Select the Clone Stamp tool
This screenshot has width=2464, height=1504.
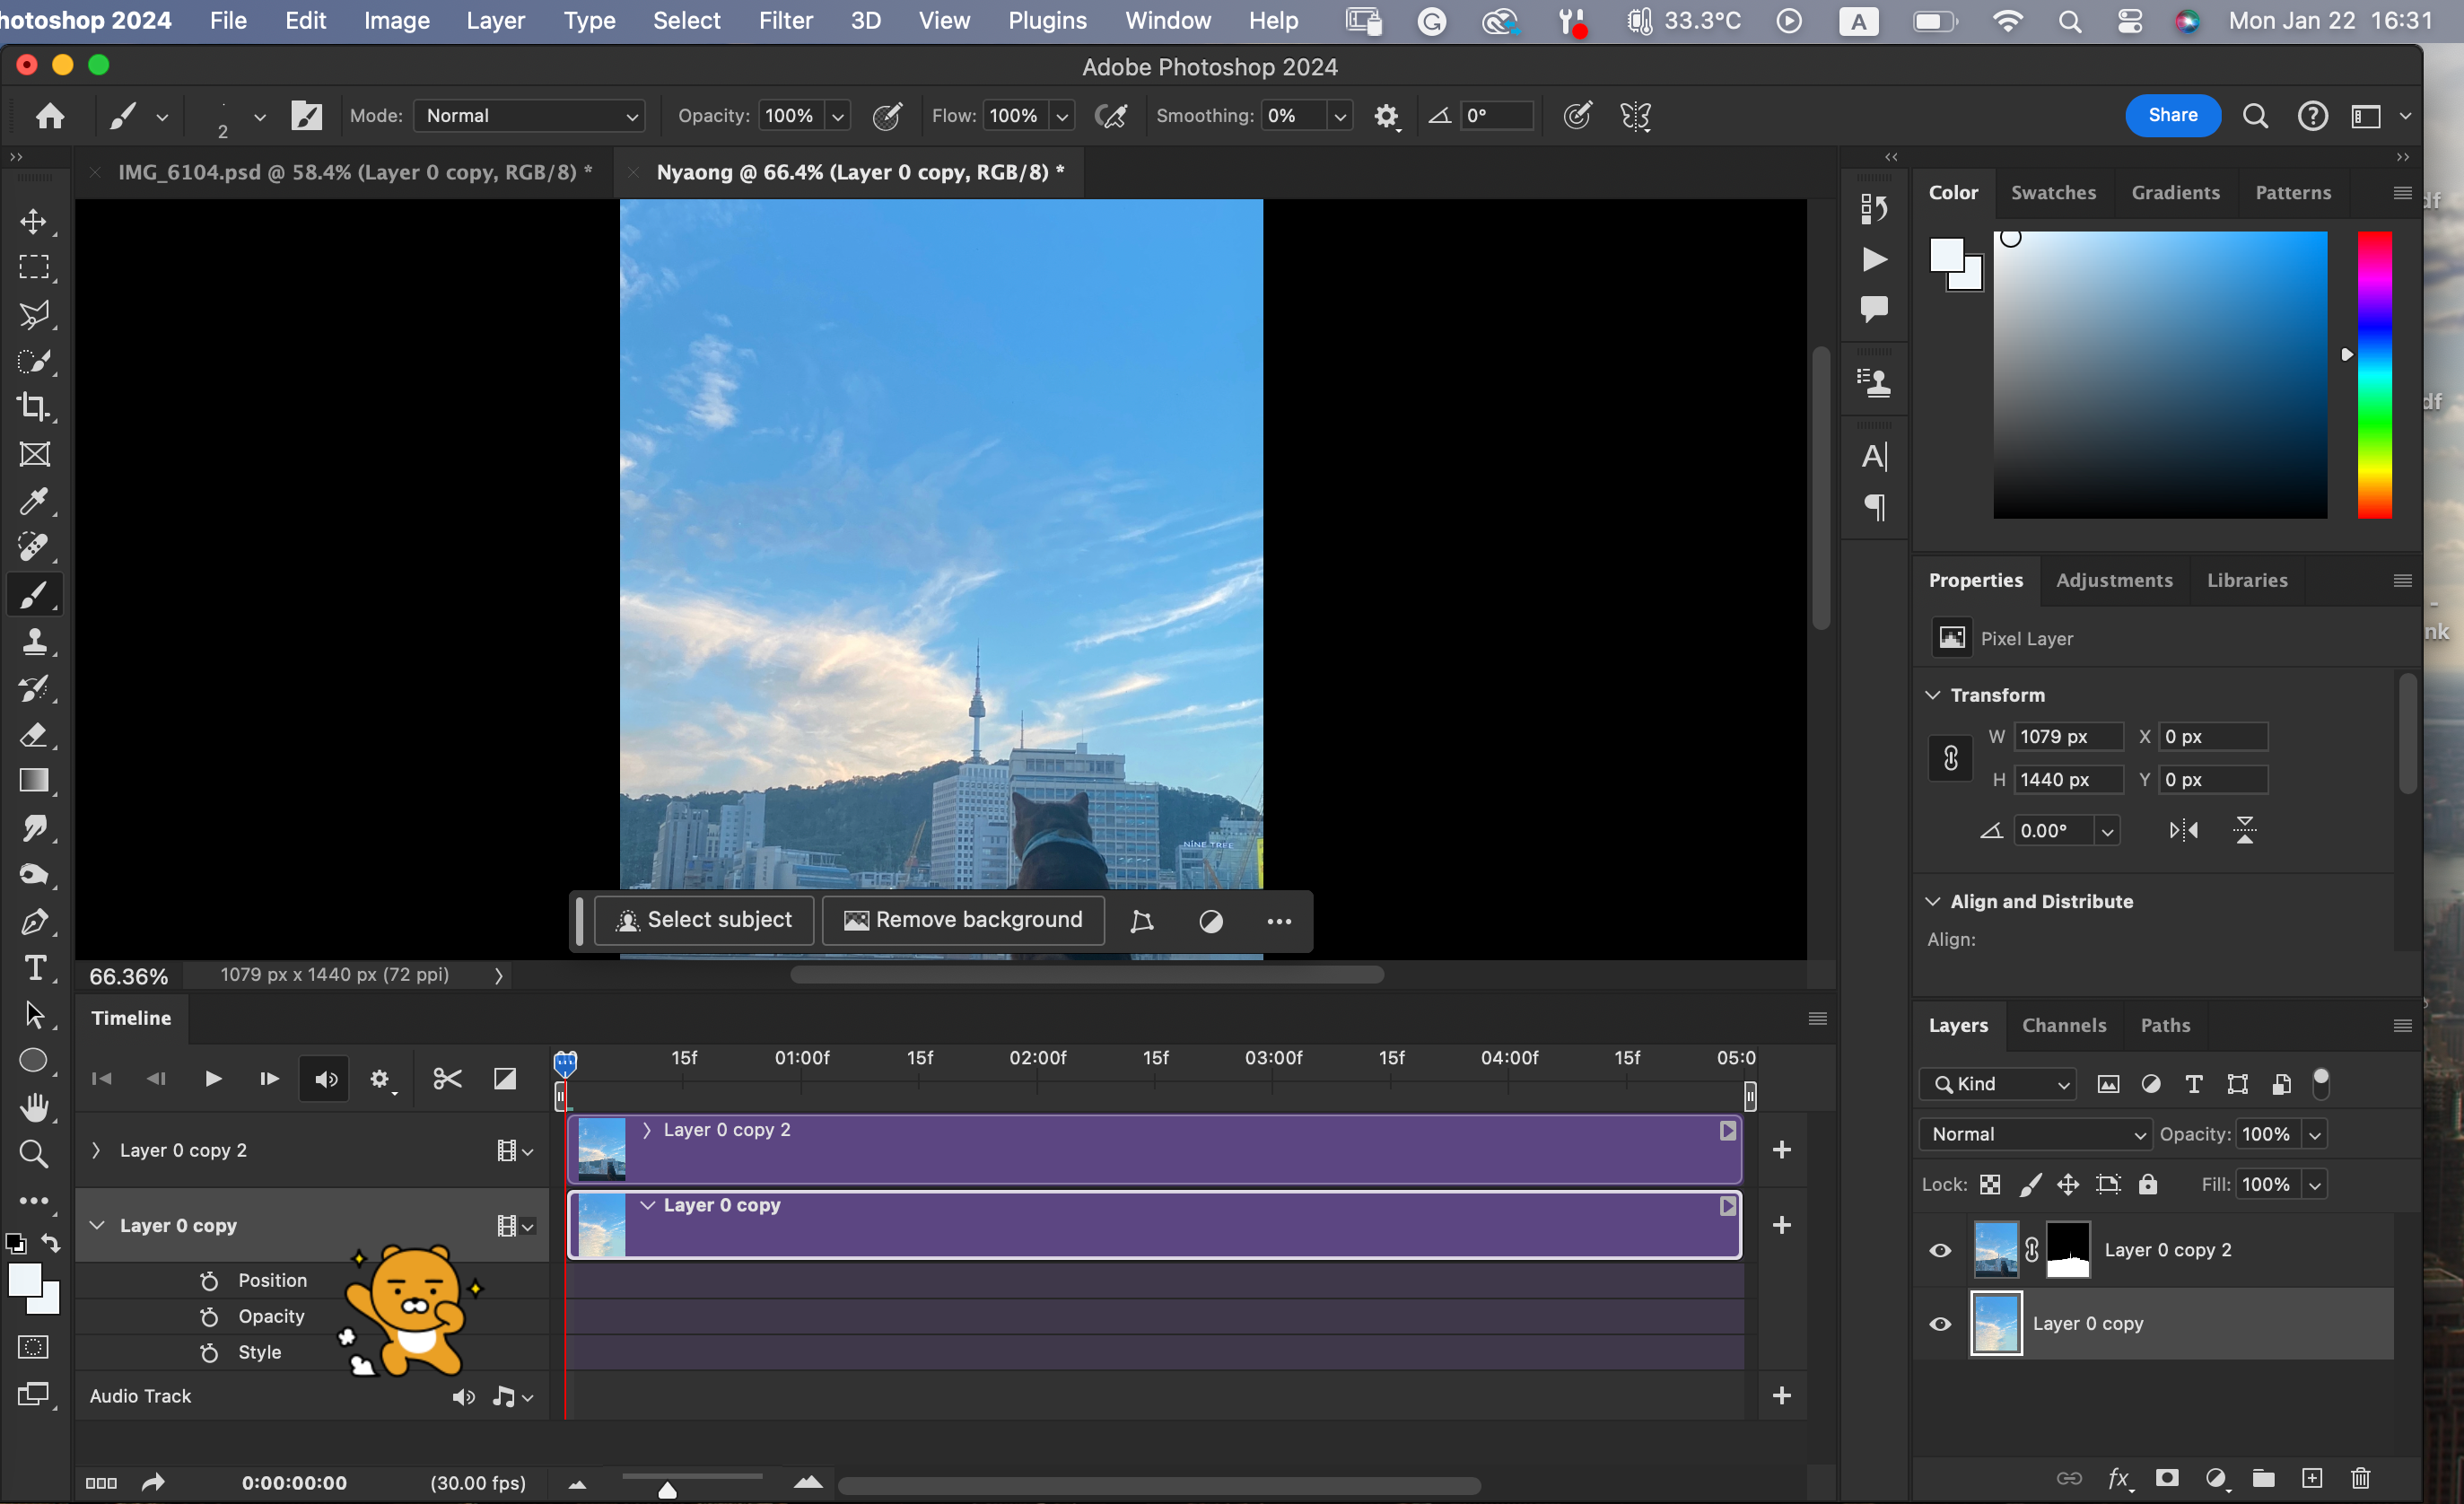pos(34,641)
